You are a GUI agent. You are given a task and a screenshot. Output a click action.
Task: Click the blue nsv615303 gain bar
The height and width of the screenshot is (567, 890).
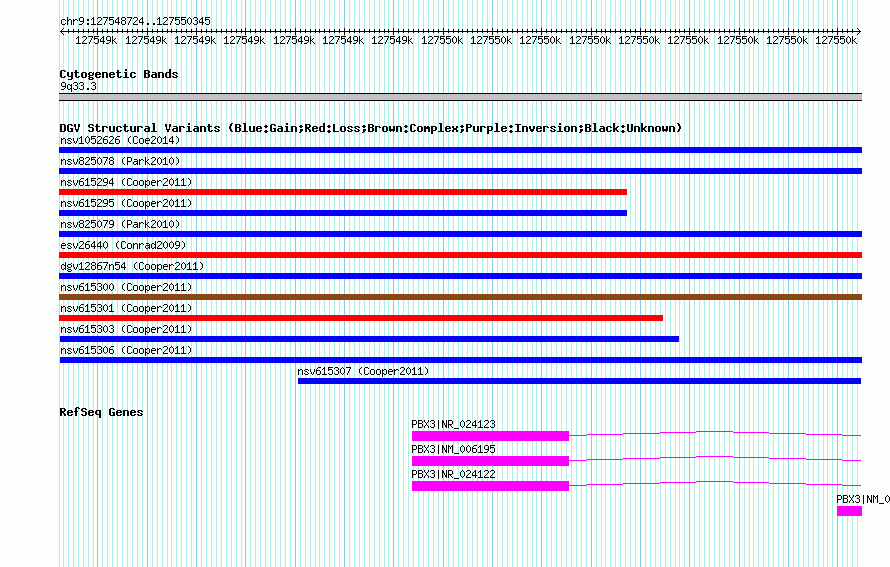tap(369, 339)
